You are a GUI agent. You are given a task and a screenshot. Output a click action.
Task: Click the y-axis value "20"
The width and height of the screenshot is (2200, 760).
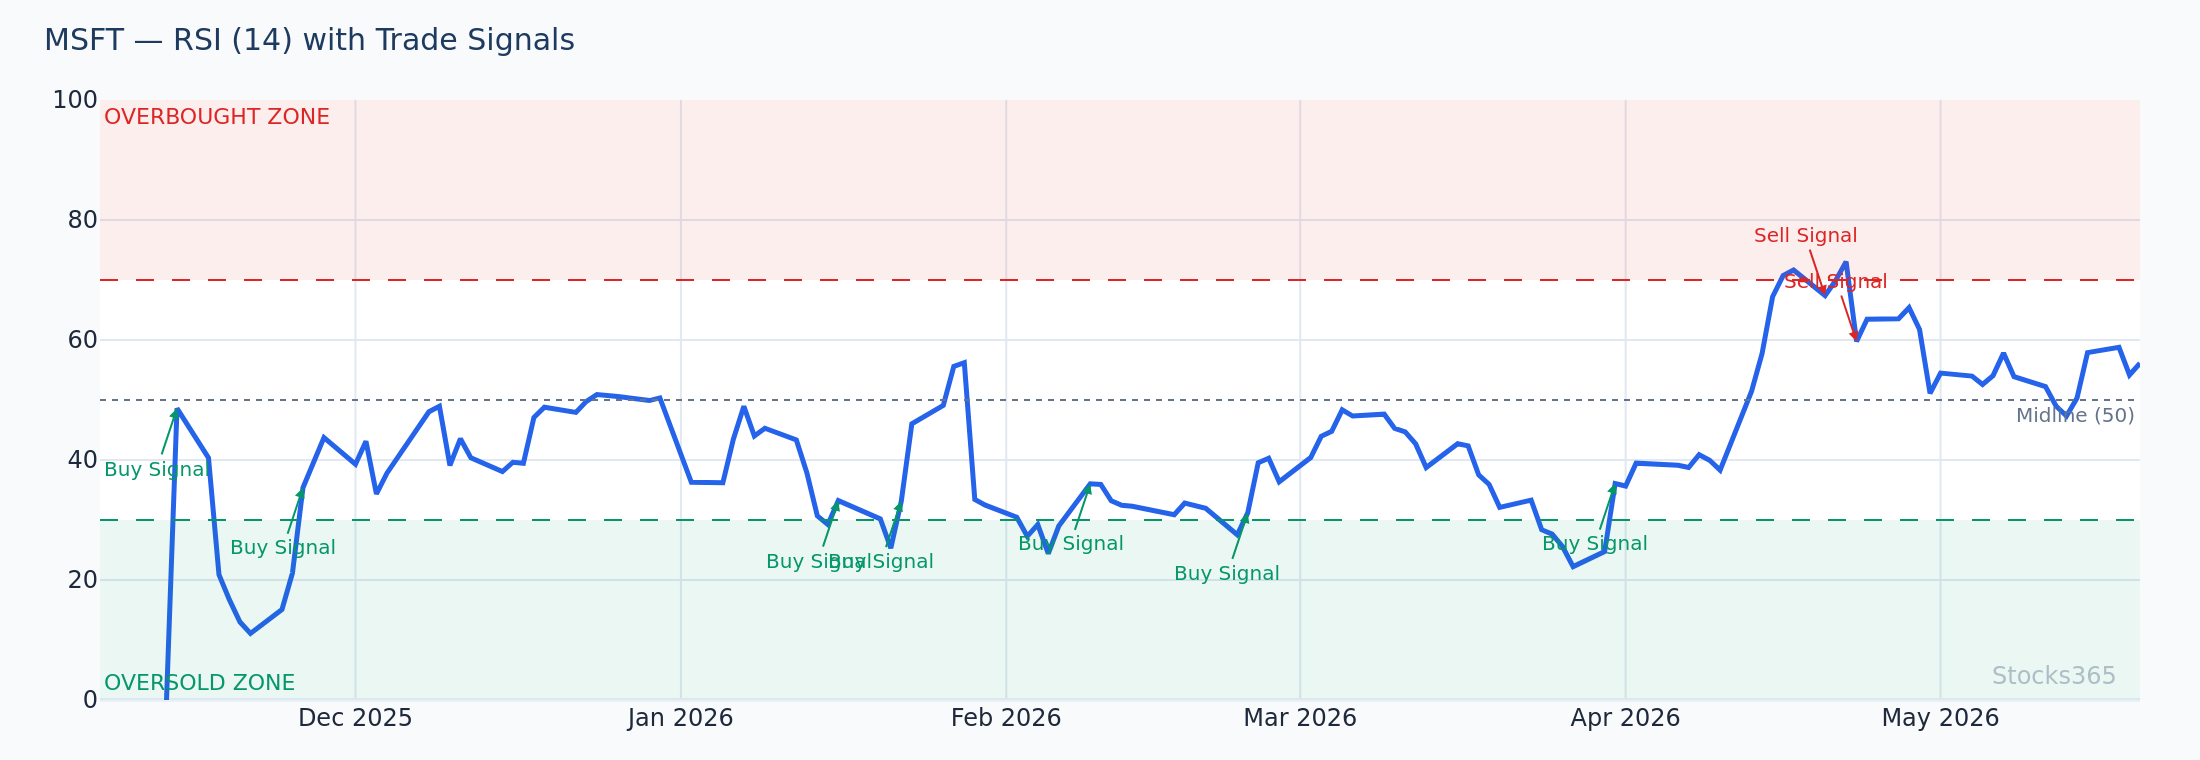(82, 580)
